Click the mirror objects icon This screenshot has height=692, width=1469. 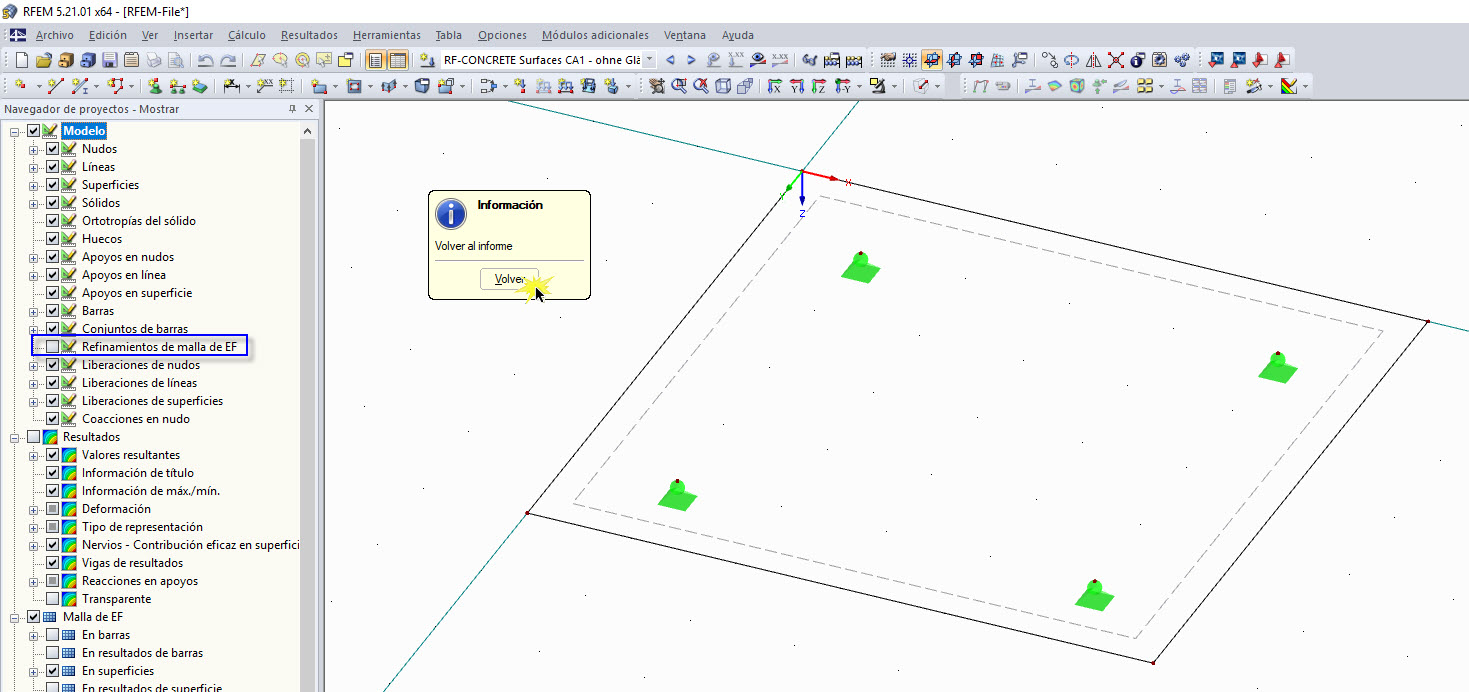click(x=1093, y=60)
